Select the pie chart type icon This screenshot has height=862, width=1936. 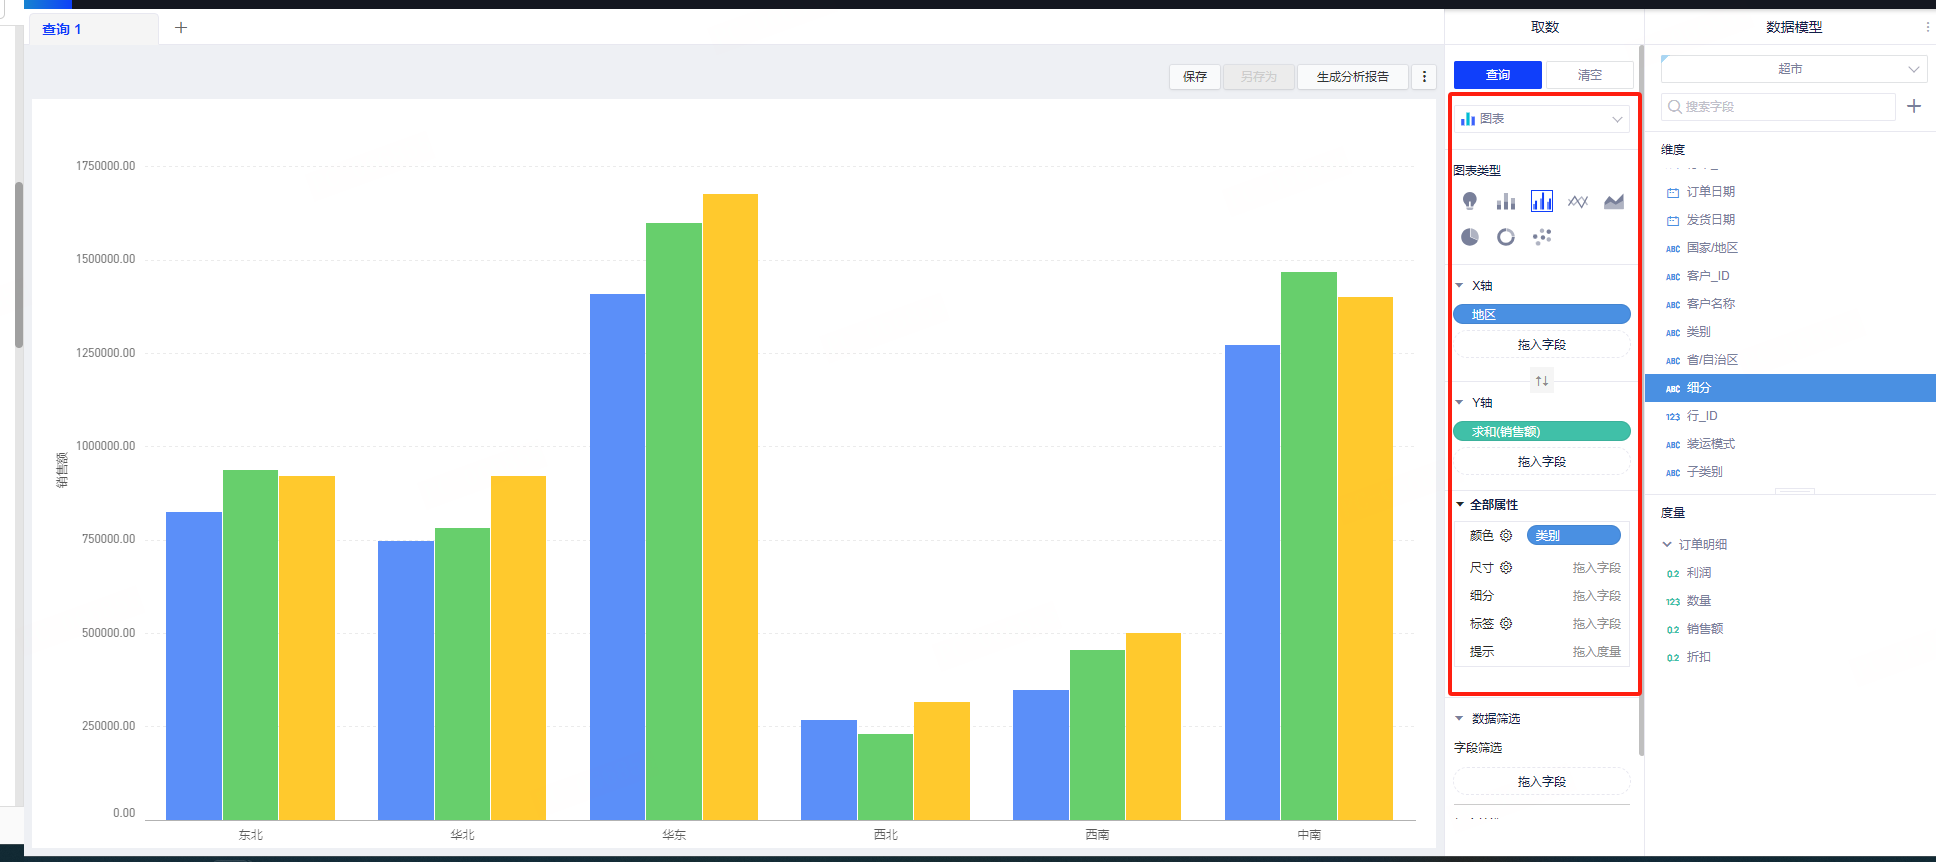click(1470, 237)
